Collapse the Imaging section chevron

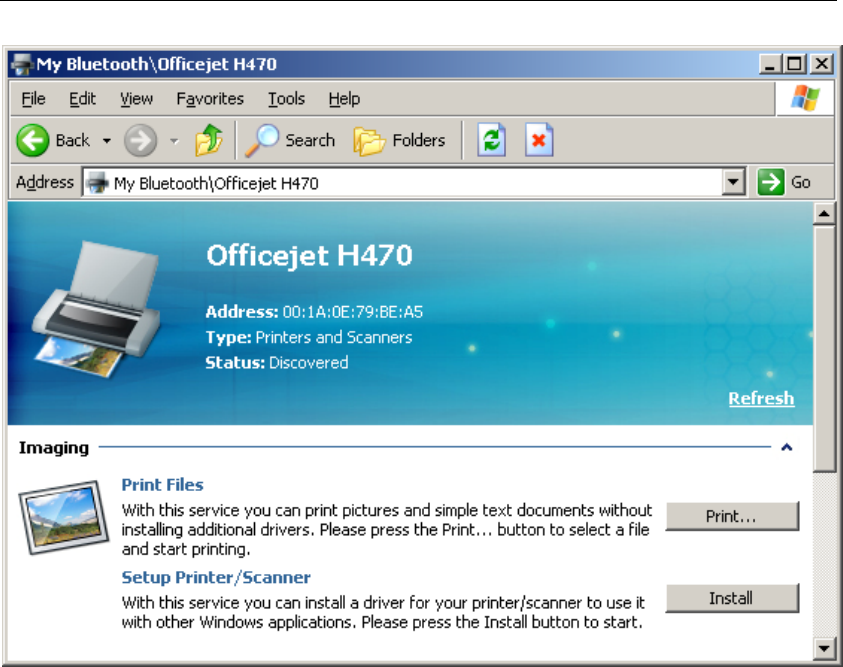point(787,447)
